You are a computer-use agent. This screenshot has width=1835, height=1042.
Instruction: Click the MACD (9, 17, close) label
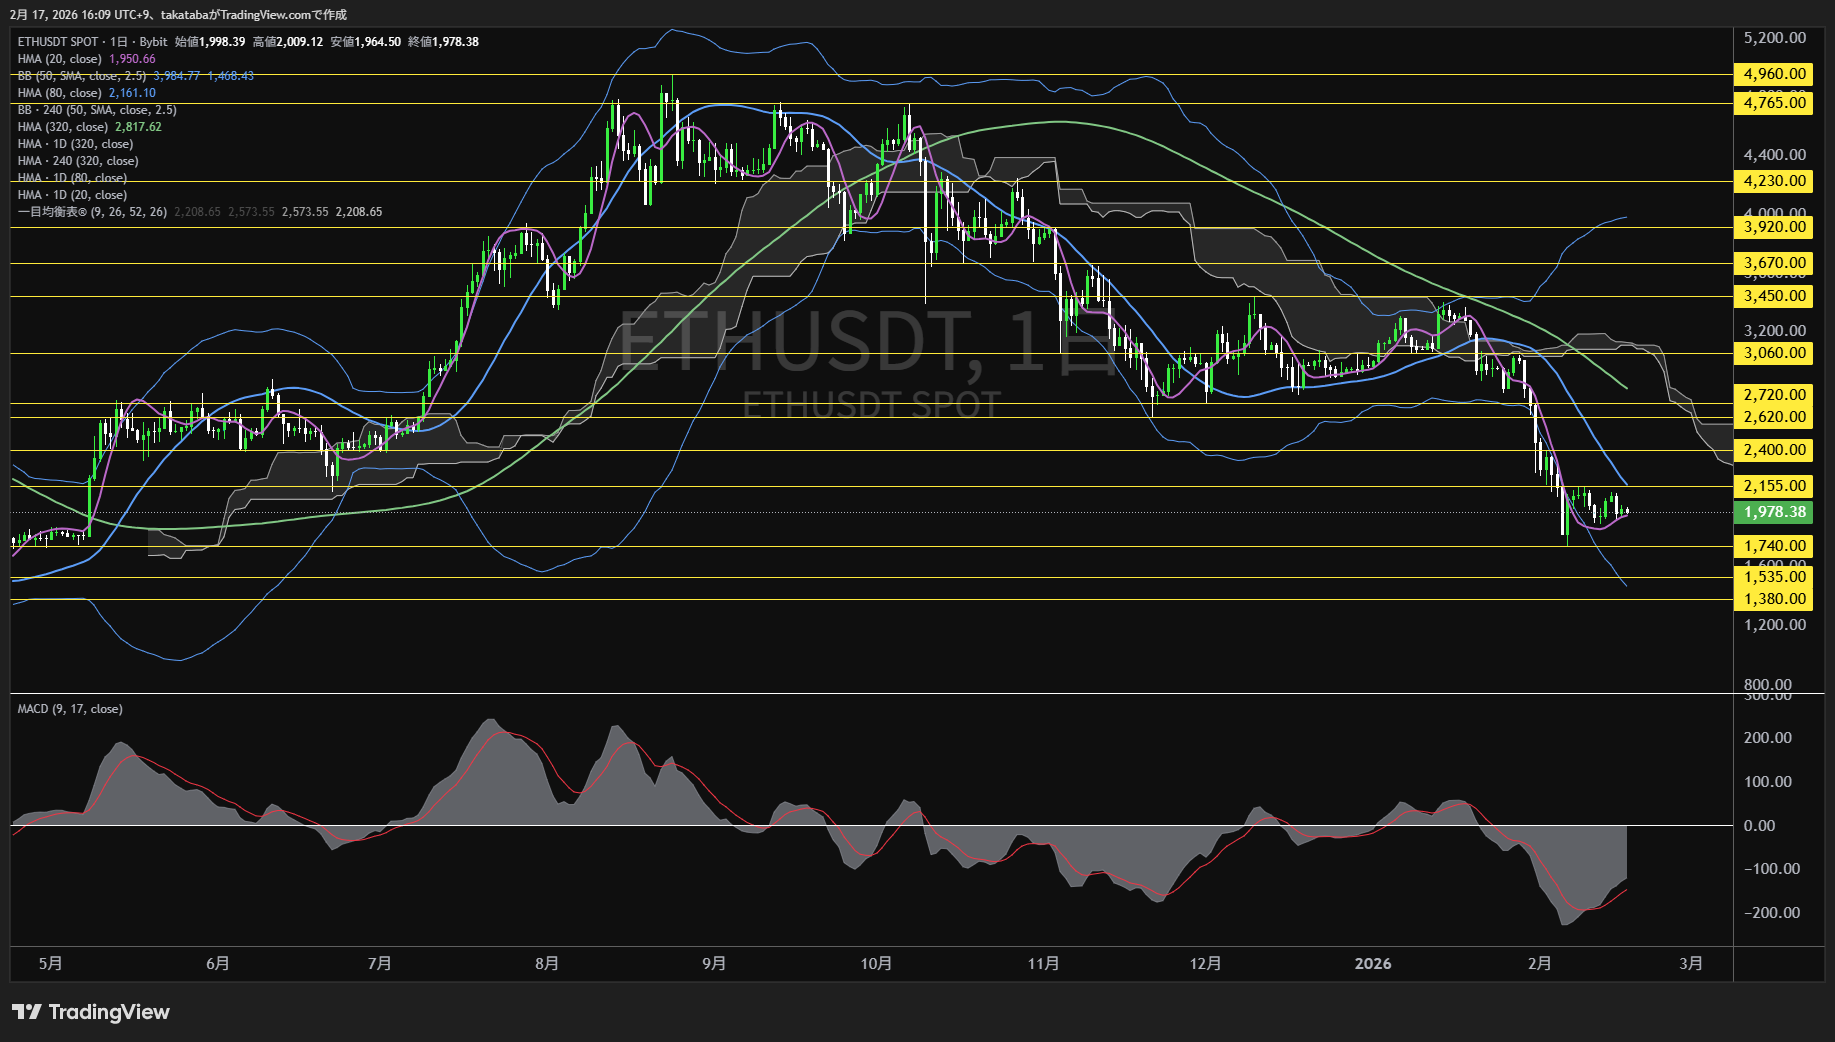[x=70, y=709]
